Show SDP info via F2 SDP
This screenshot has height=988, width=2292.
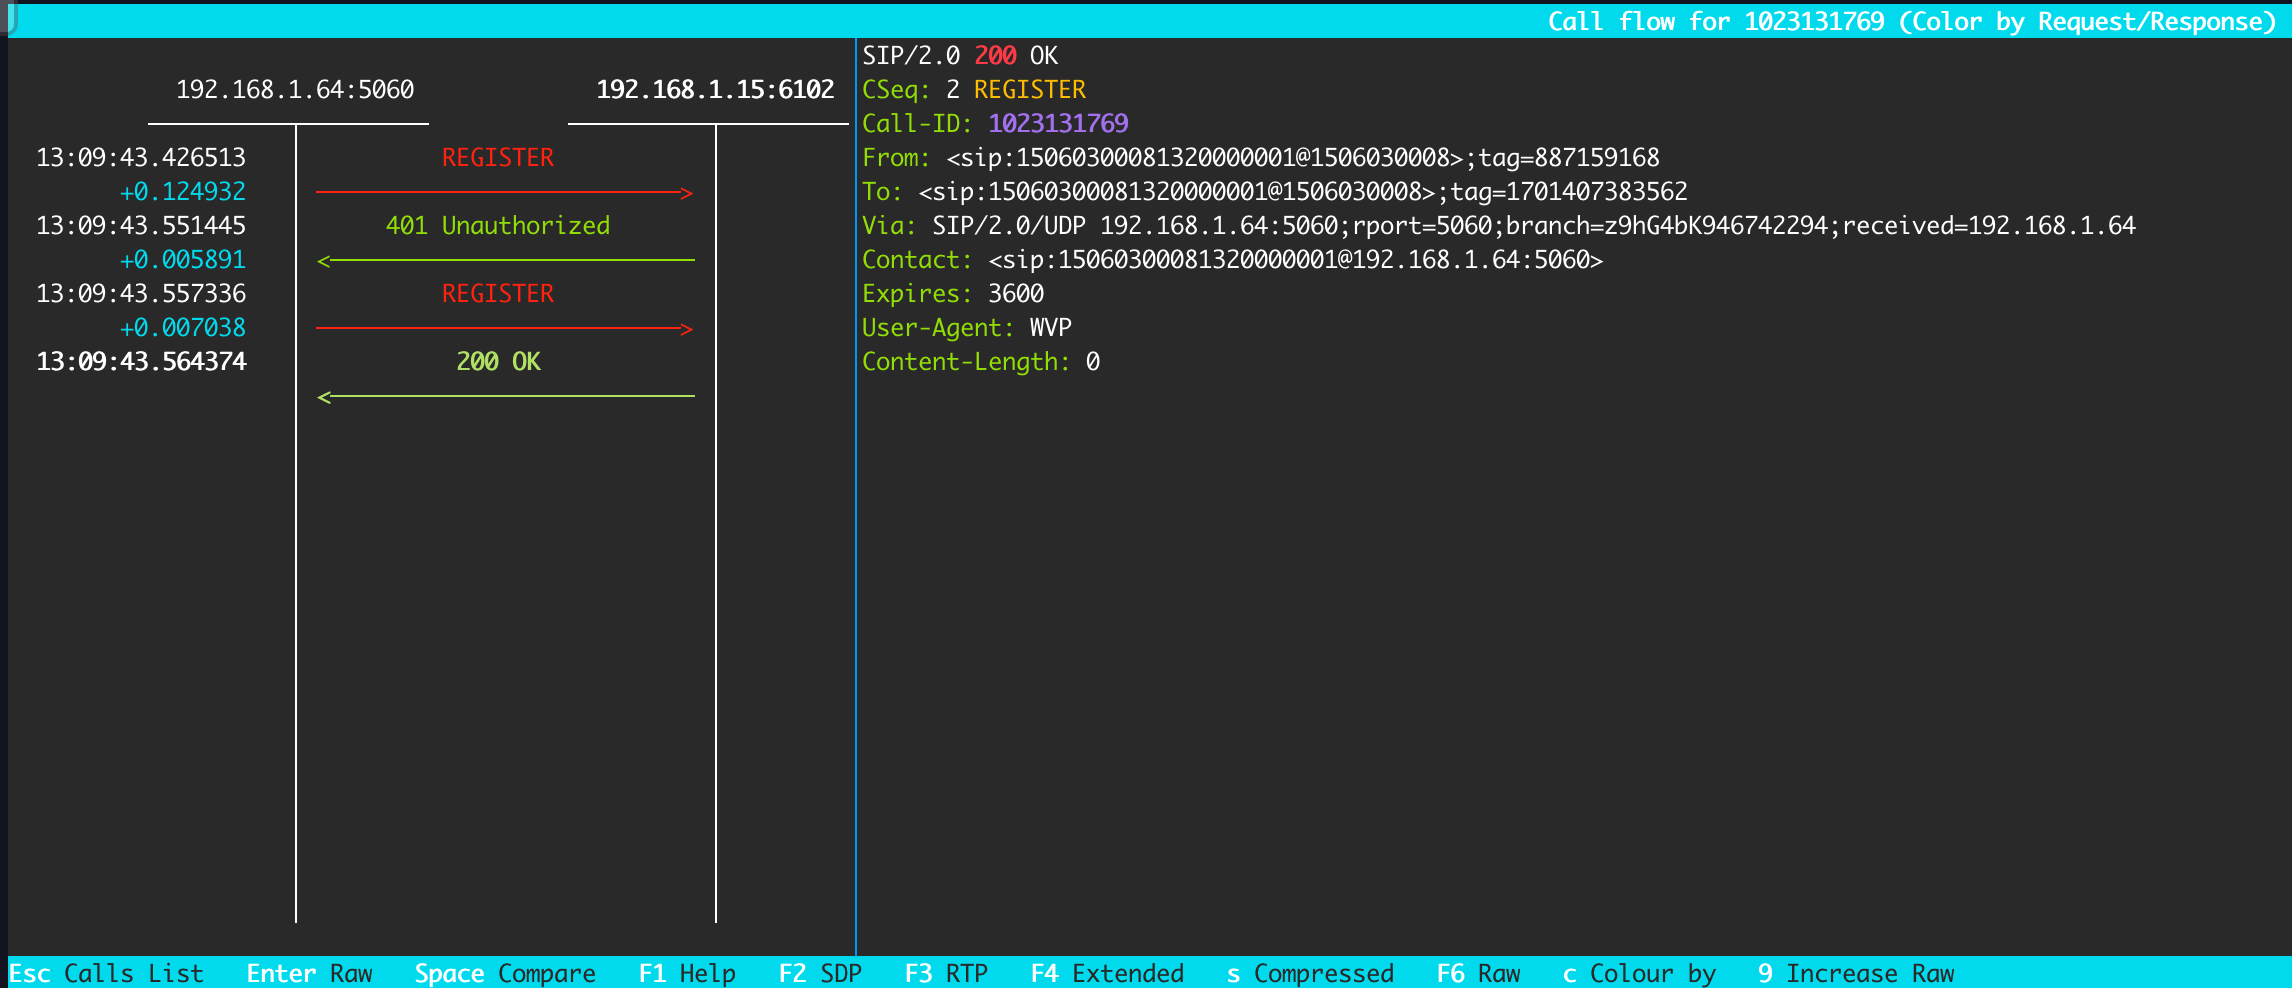point(820,973)
